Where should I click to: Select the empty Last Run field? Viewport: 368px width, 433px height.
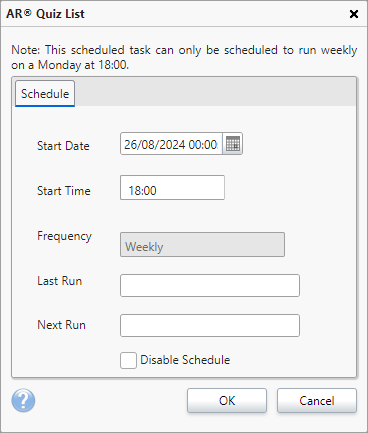[210, 285]
